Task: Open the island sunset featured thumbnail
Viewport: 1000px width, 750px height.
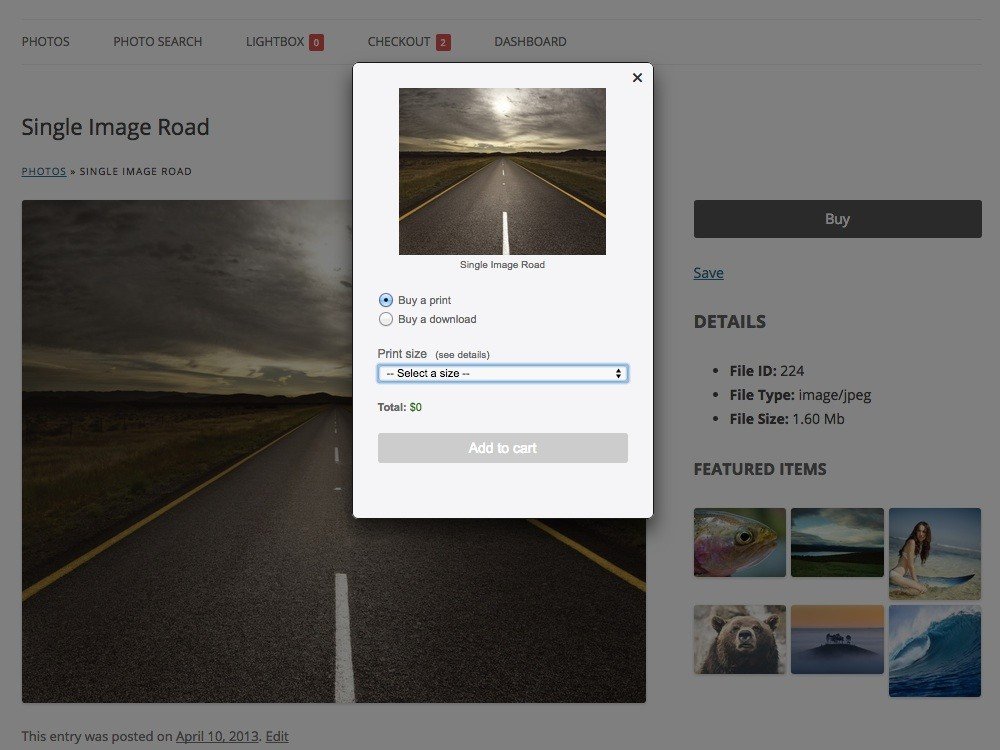Action: point(837,639)
